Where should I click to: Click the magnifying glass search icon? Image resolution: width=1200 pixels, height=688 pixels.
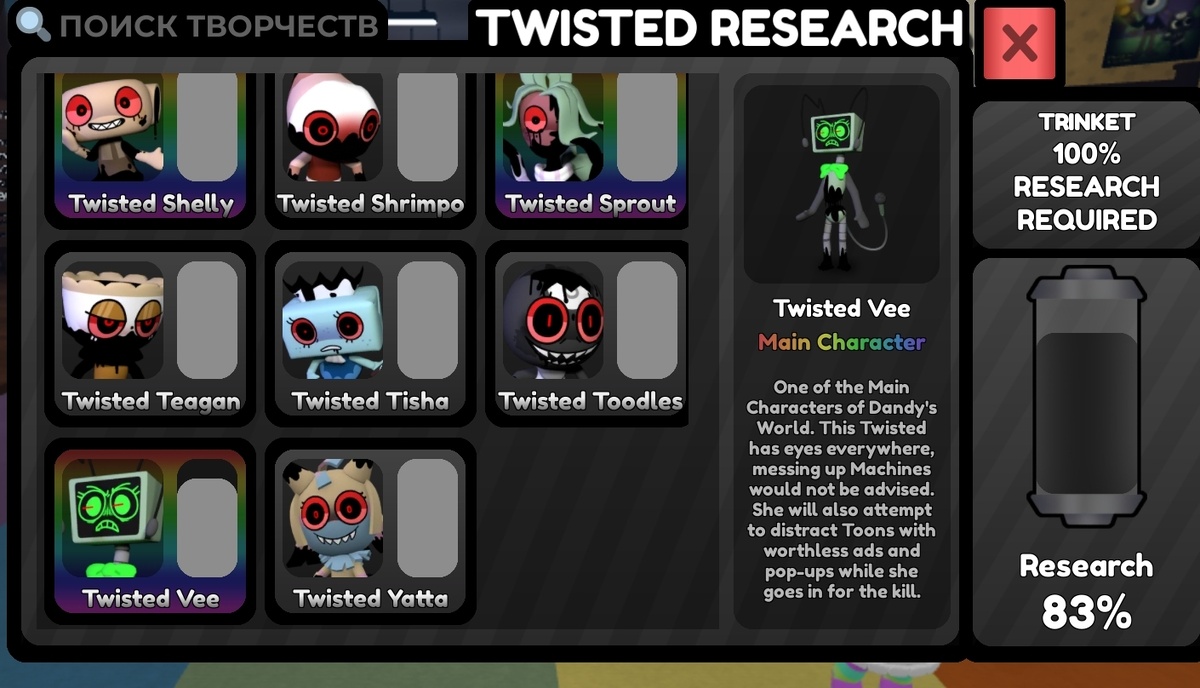point(35,23)
